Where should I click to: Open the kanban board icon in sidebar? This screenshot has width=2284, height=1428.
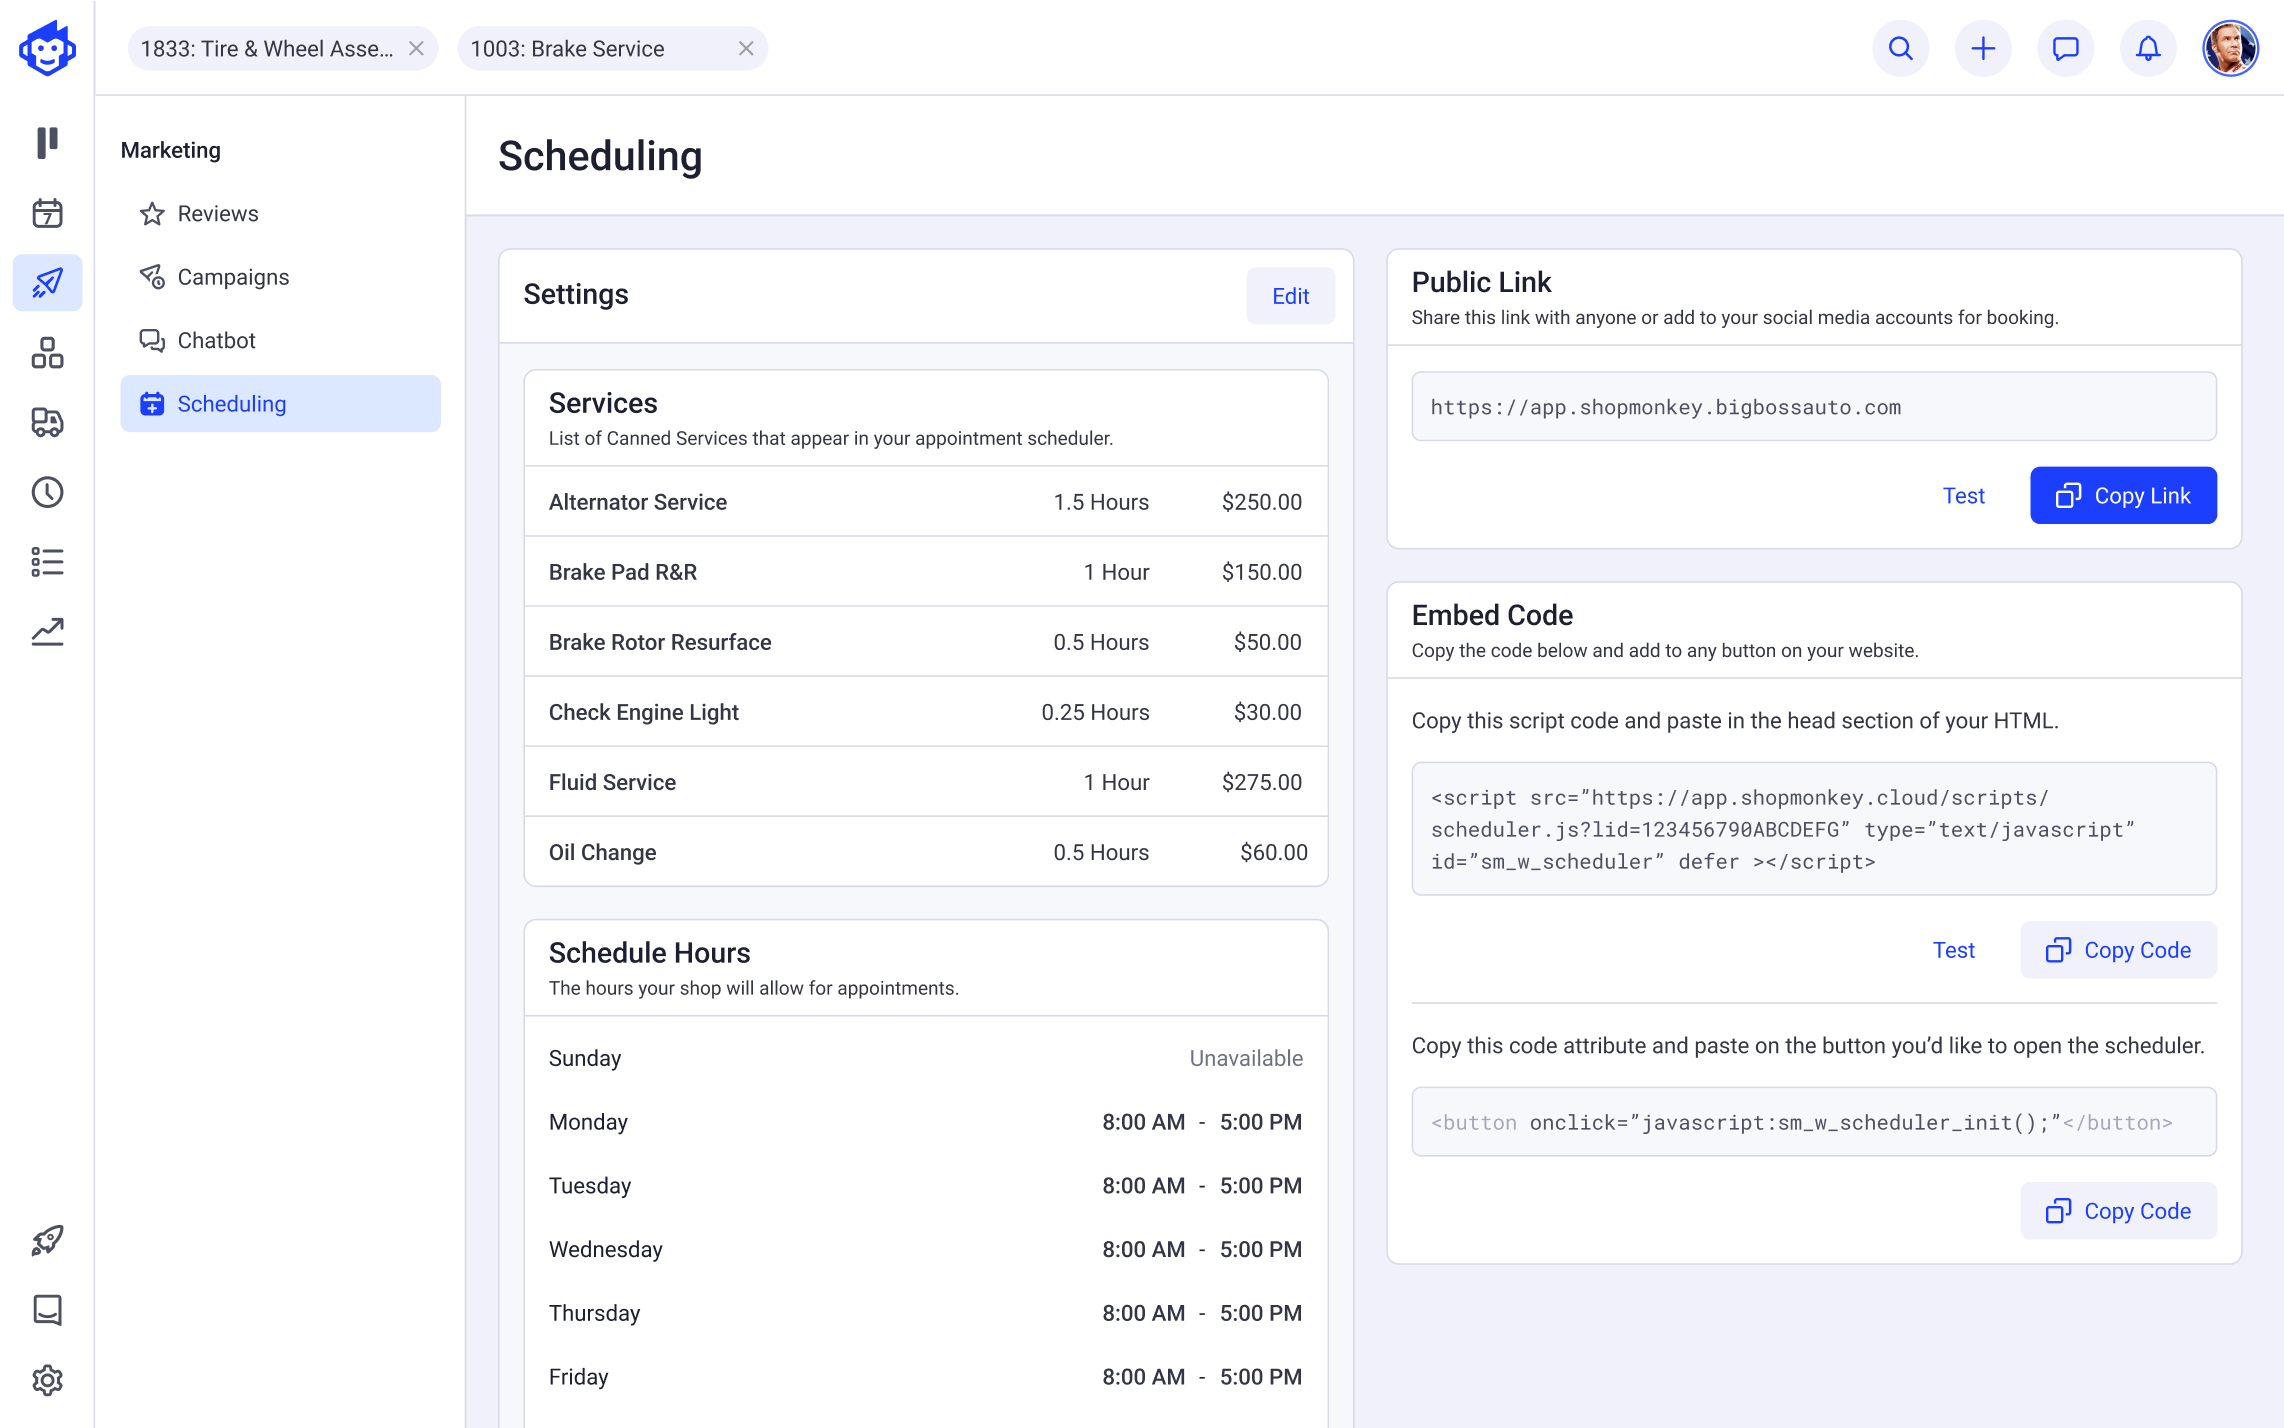click(x=47, y=142)
